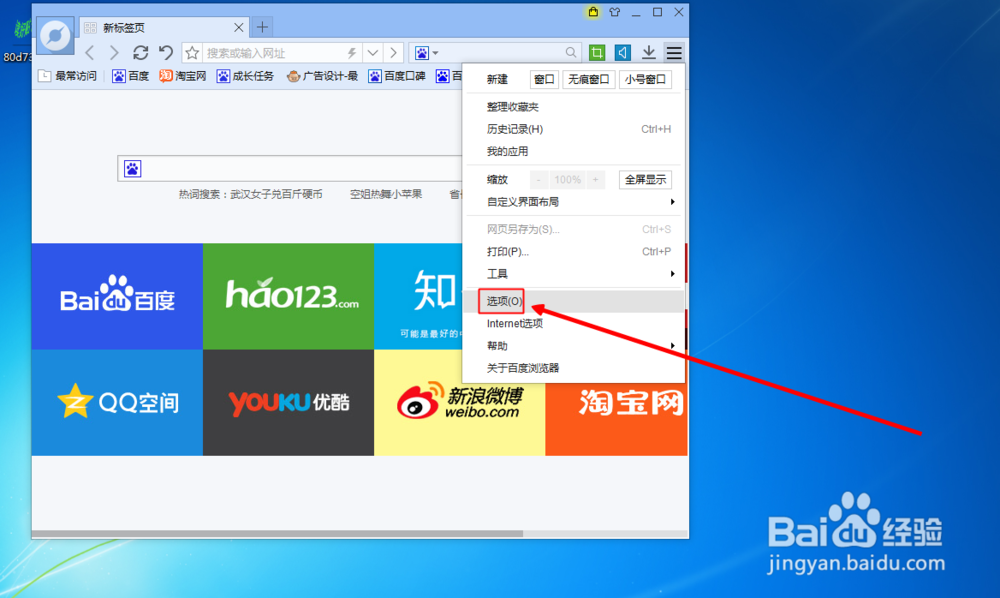Open the 淘宝网 bookmark
This screenshot has width=1000, height=598.
click(x=183, y=76)
